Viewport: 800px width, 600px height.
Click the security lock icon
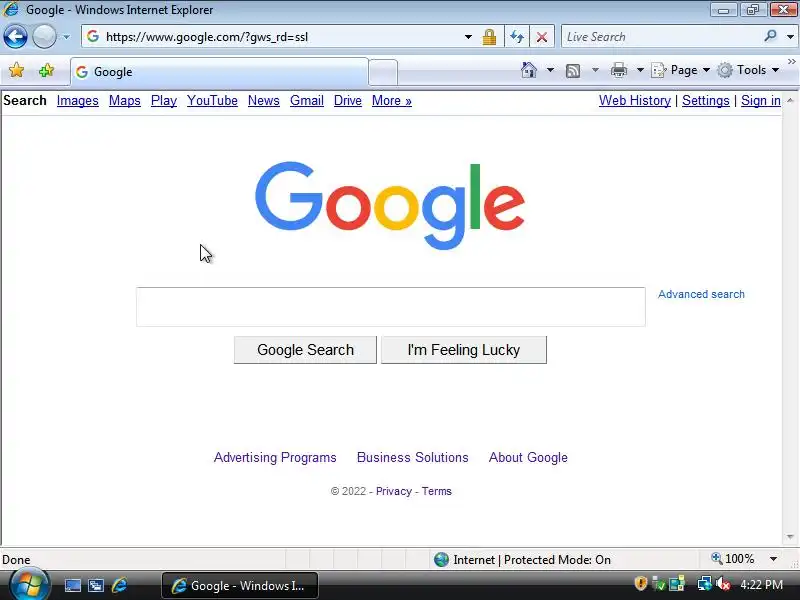click(489, 37)
